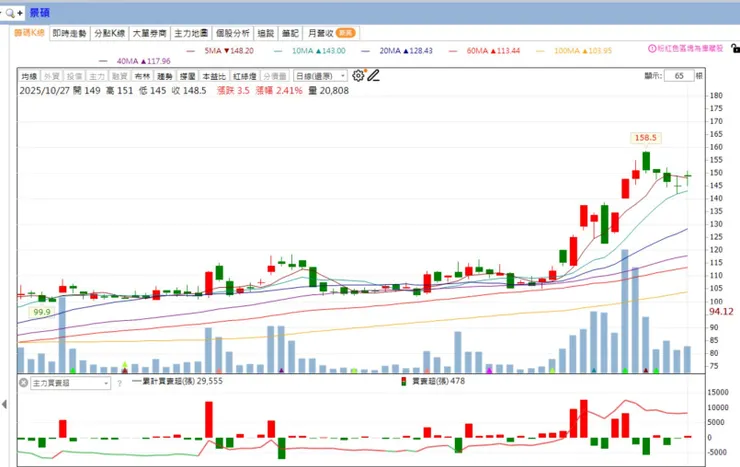Switch to 個股分析 tab
The width and height of the screenshot is (740, 467).
point(233,33)
